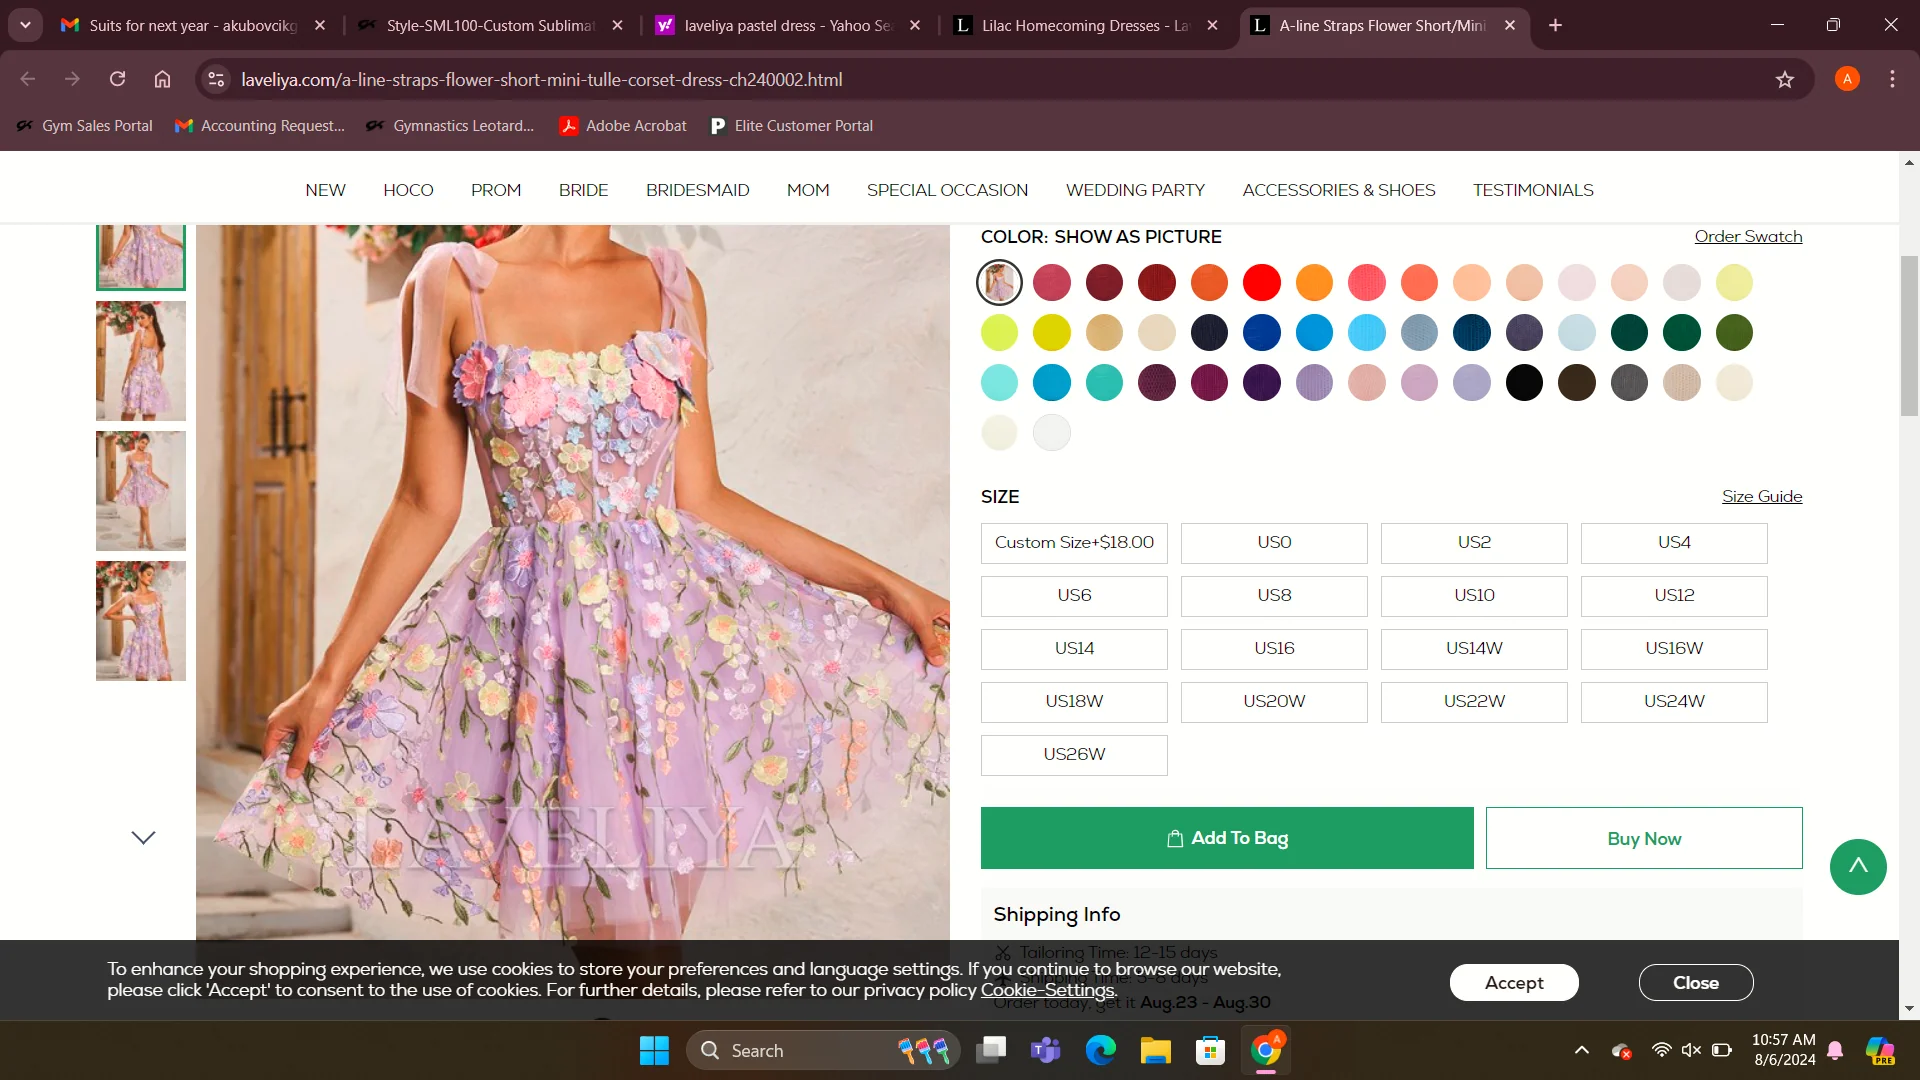Select the bright red color swatch
Screen dimensions: 1920x1080
[x=1262, y=283]
